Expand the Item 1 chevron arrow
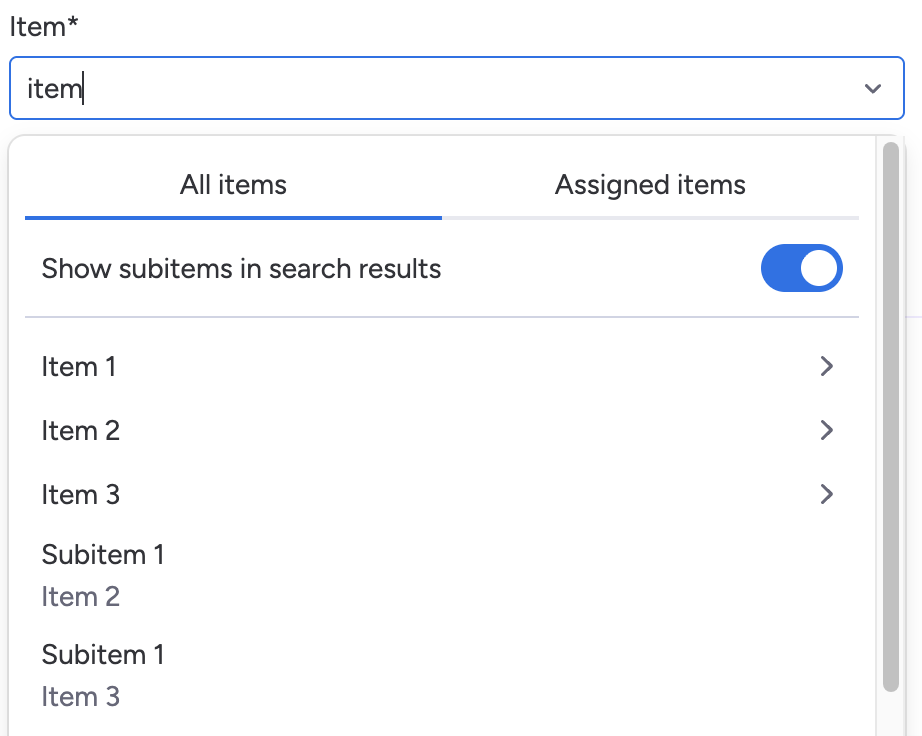The height and width of the screenshot is (736, 922). coord(826,367)
